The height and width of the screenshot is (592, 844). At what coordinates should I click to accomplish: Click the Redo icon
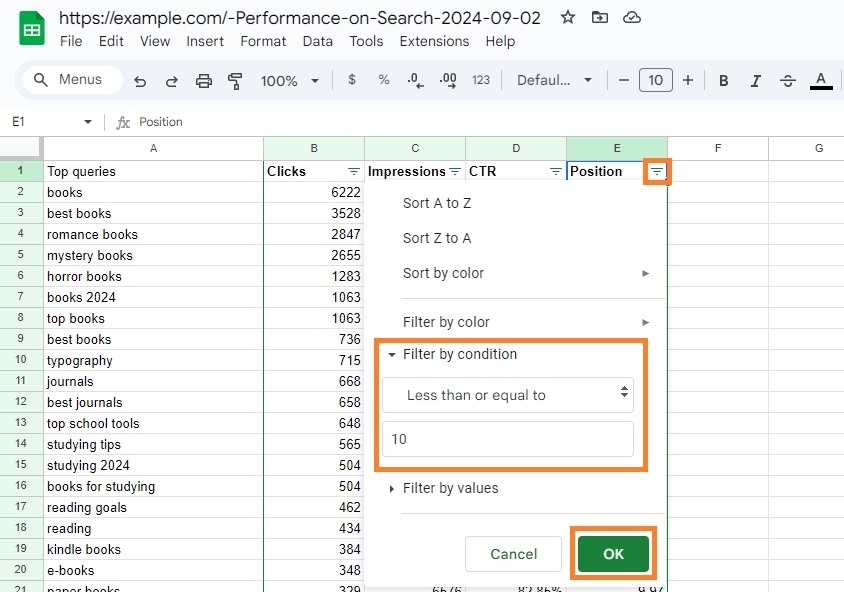(171, 80)
